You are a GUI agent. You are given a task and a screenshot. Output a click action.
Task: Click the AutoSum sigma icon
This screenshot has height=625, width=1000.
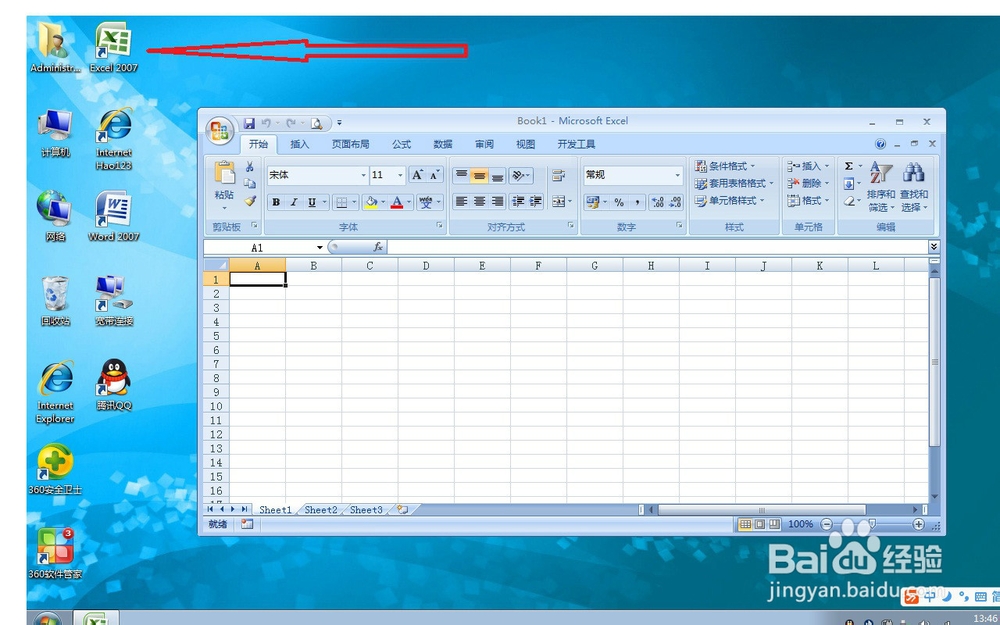click(x=849, y=166)
